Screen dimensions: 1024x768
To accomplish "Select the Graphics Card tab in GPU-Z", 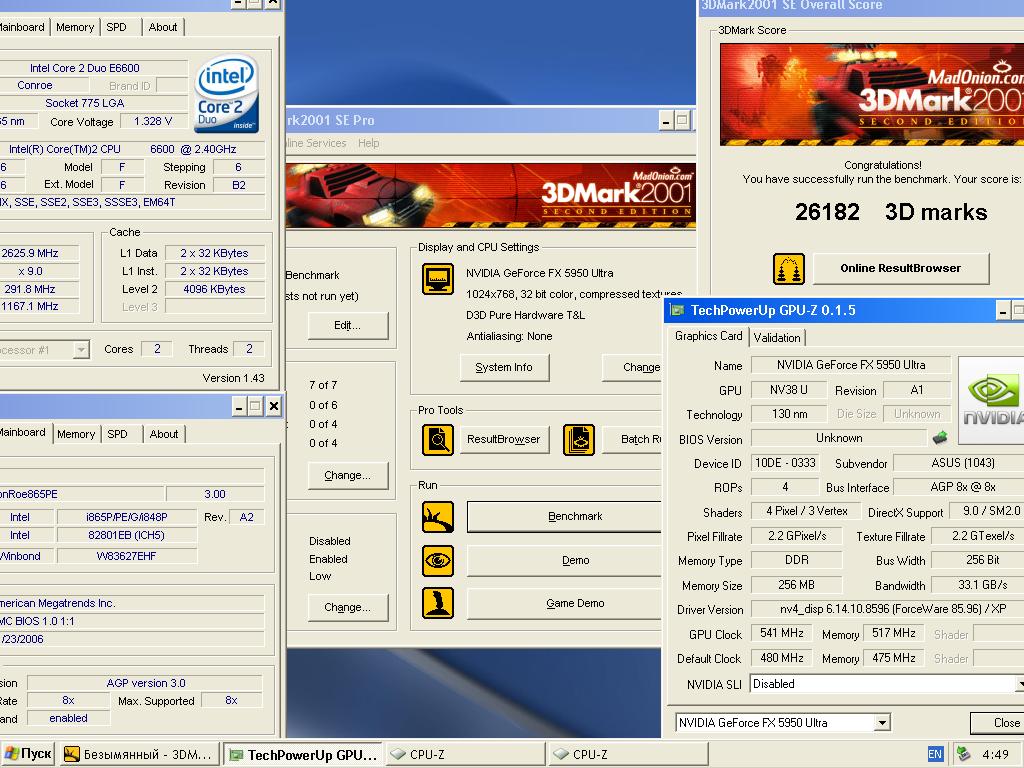I will tap(708, 336).
